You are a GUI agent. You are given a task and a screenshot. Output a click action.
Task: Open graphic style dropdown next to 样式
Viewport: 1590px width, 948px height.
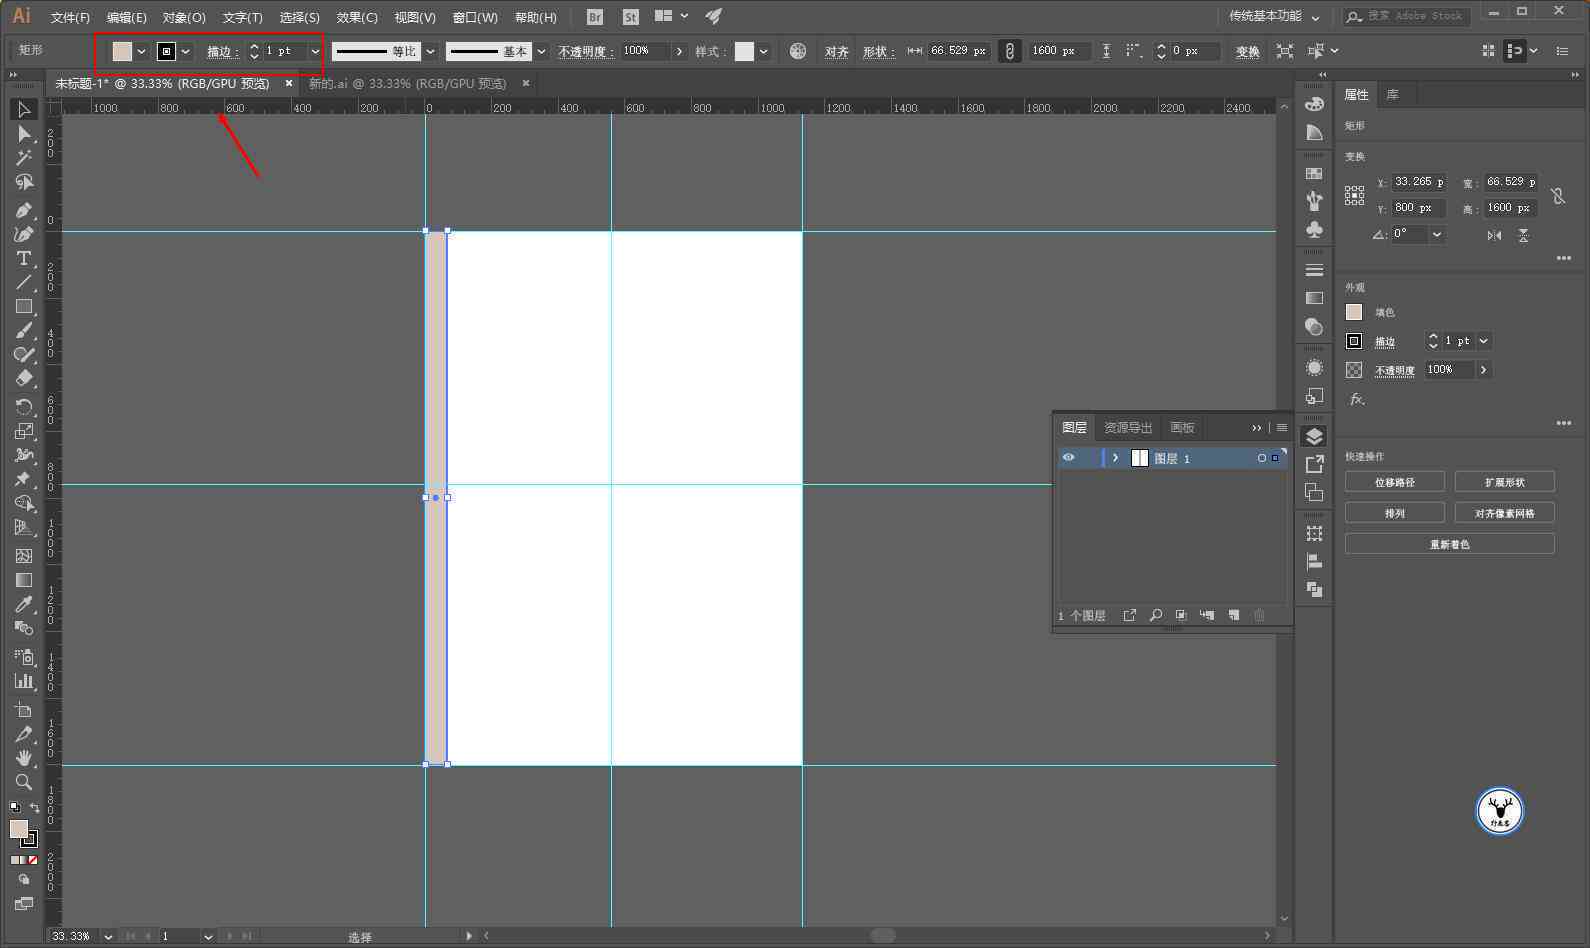click(x=764, y=51)
